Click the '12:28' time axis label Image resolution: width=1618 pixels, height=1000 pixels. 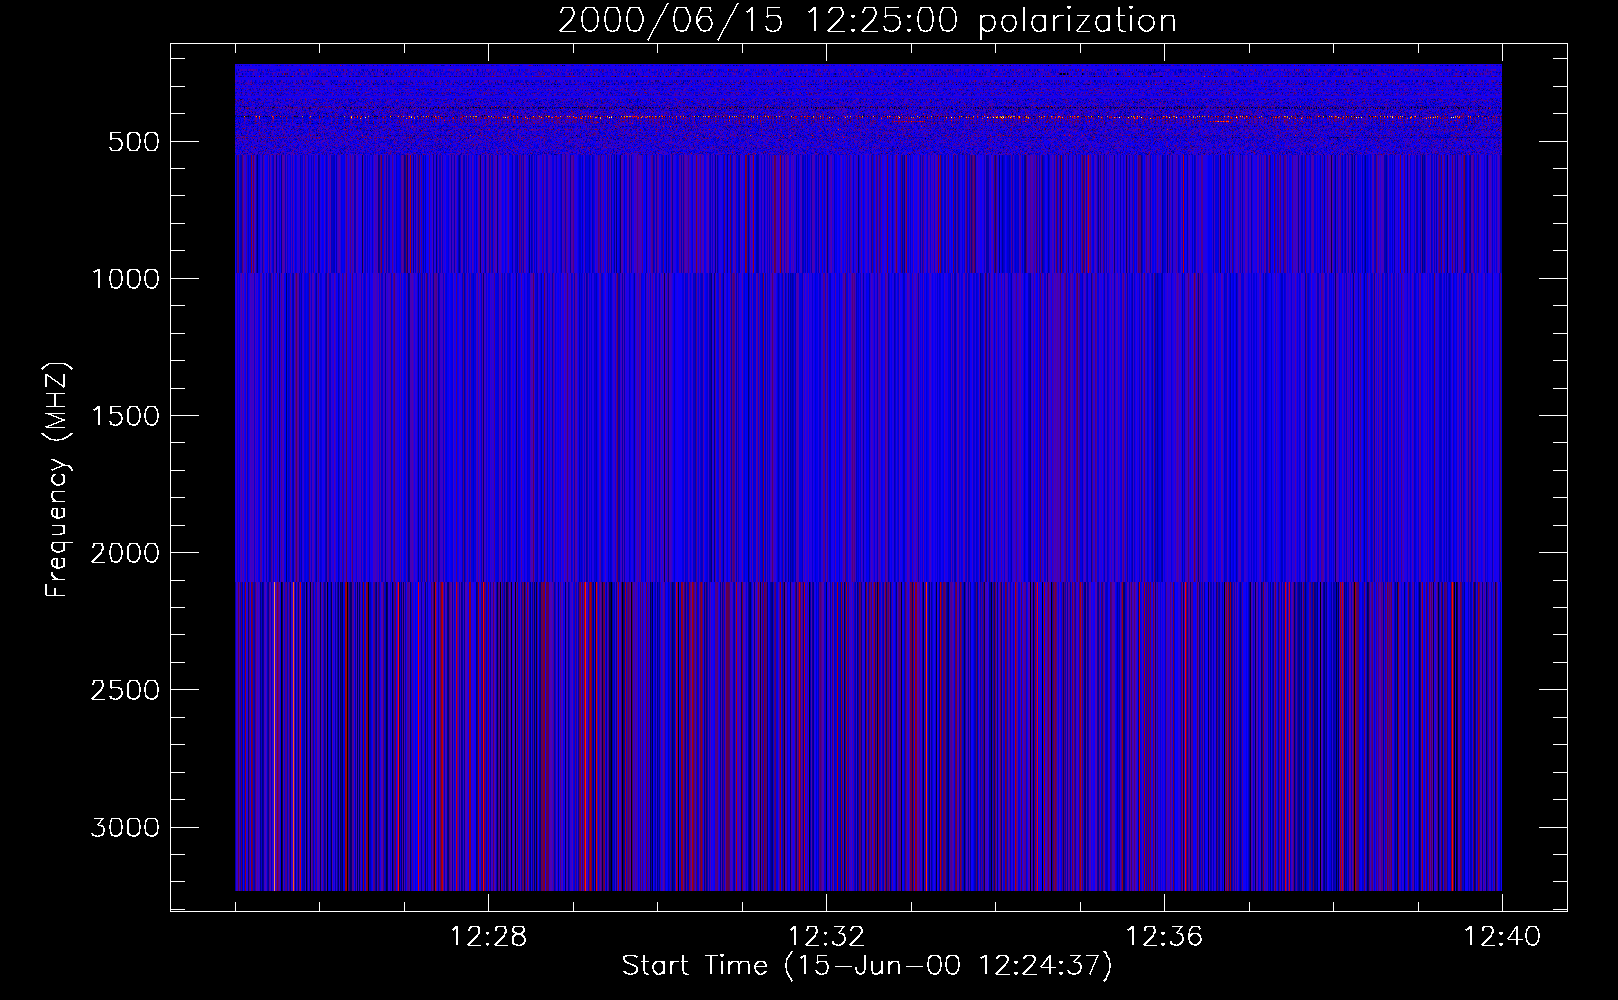point(488,937)
